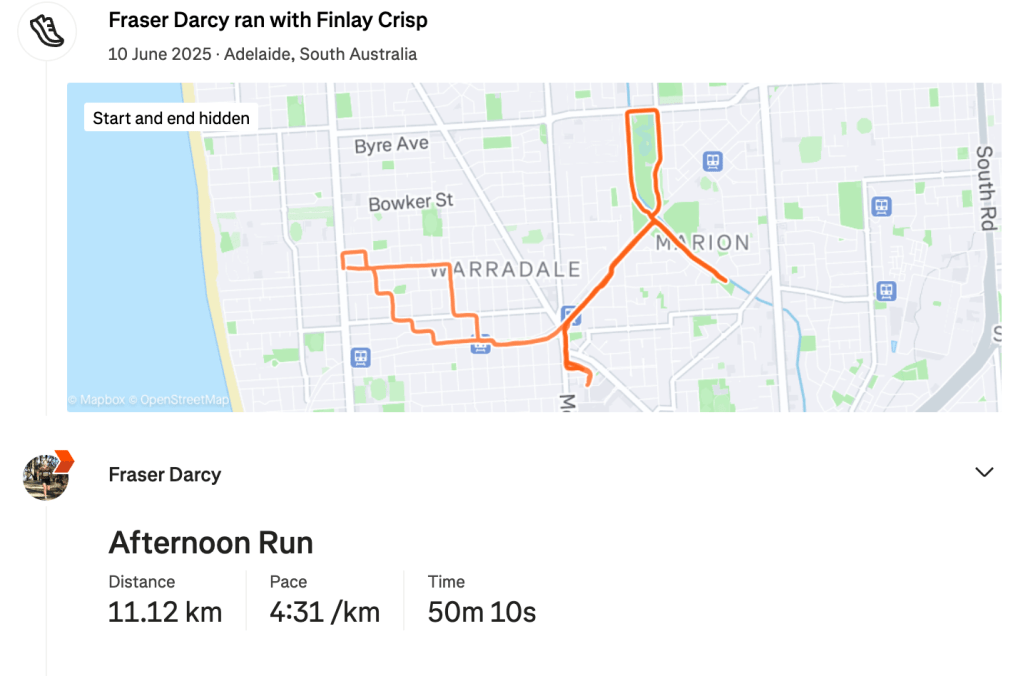Viewport: 1023px width, 676px height.
Task: Click the lower station icon on map's right side
Action: 886,291
